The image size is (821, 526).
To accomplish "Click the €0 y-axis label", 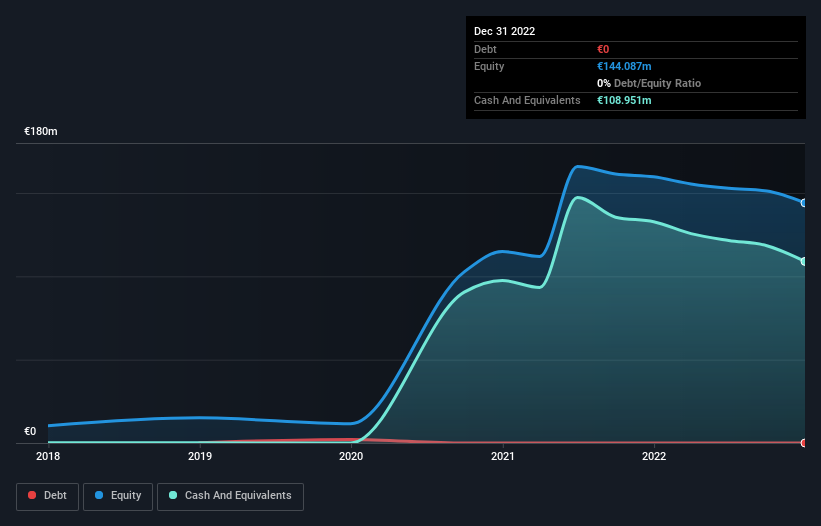I will click(x=30, y=431).
